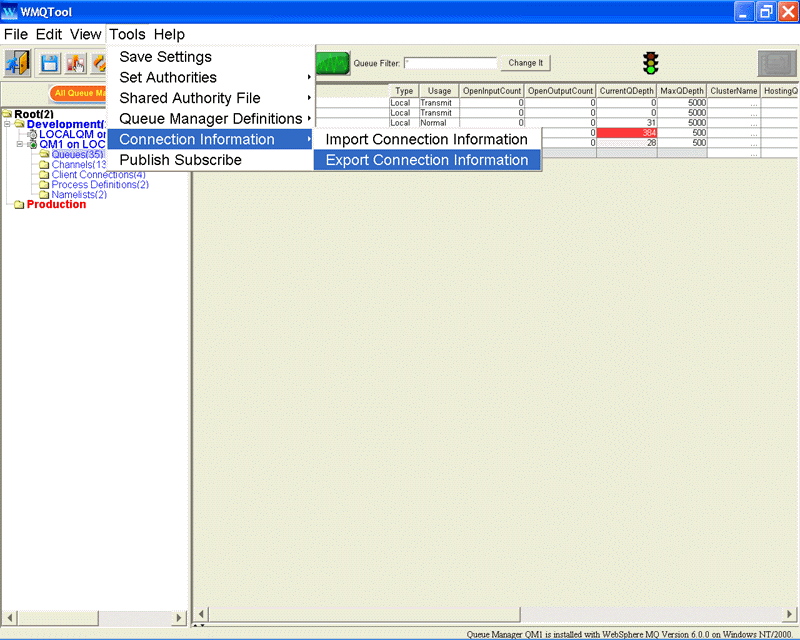This screenshot has width=800, height=640.
Task: Click the exit door toolbar icon
Action: pyautogui.click(x=18, y=63)
